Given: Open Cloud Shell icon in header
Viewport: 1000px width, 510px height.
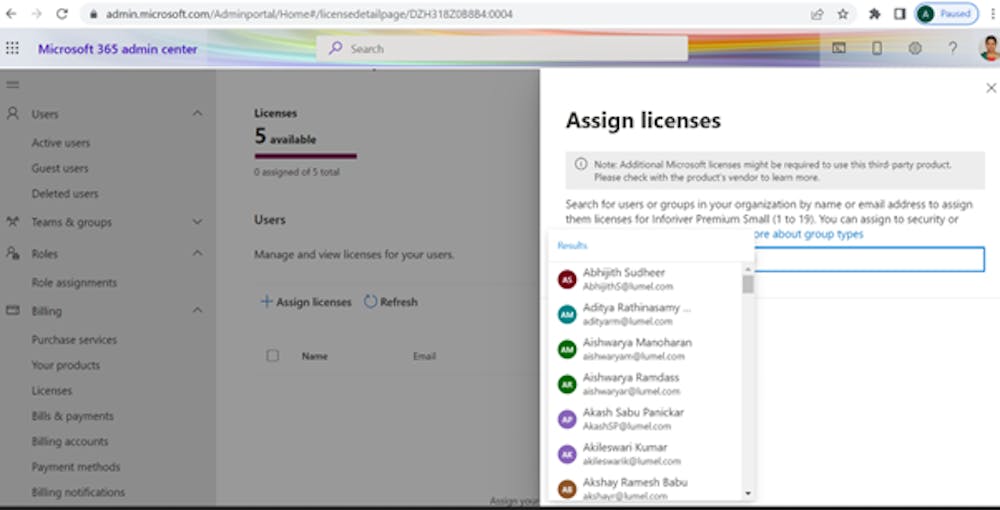Looking at the screenshot, I should pos(839,48).
